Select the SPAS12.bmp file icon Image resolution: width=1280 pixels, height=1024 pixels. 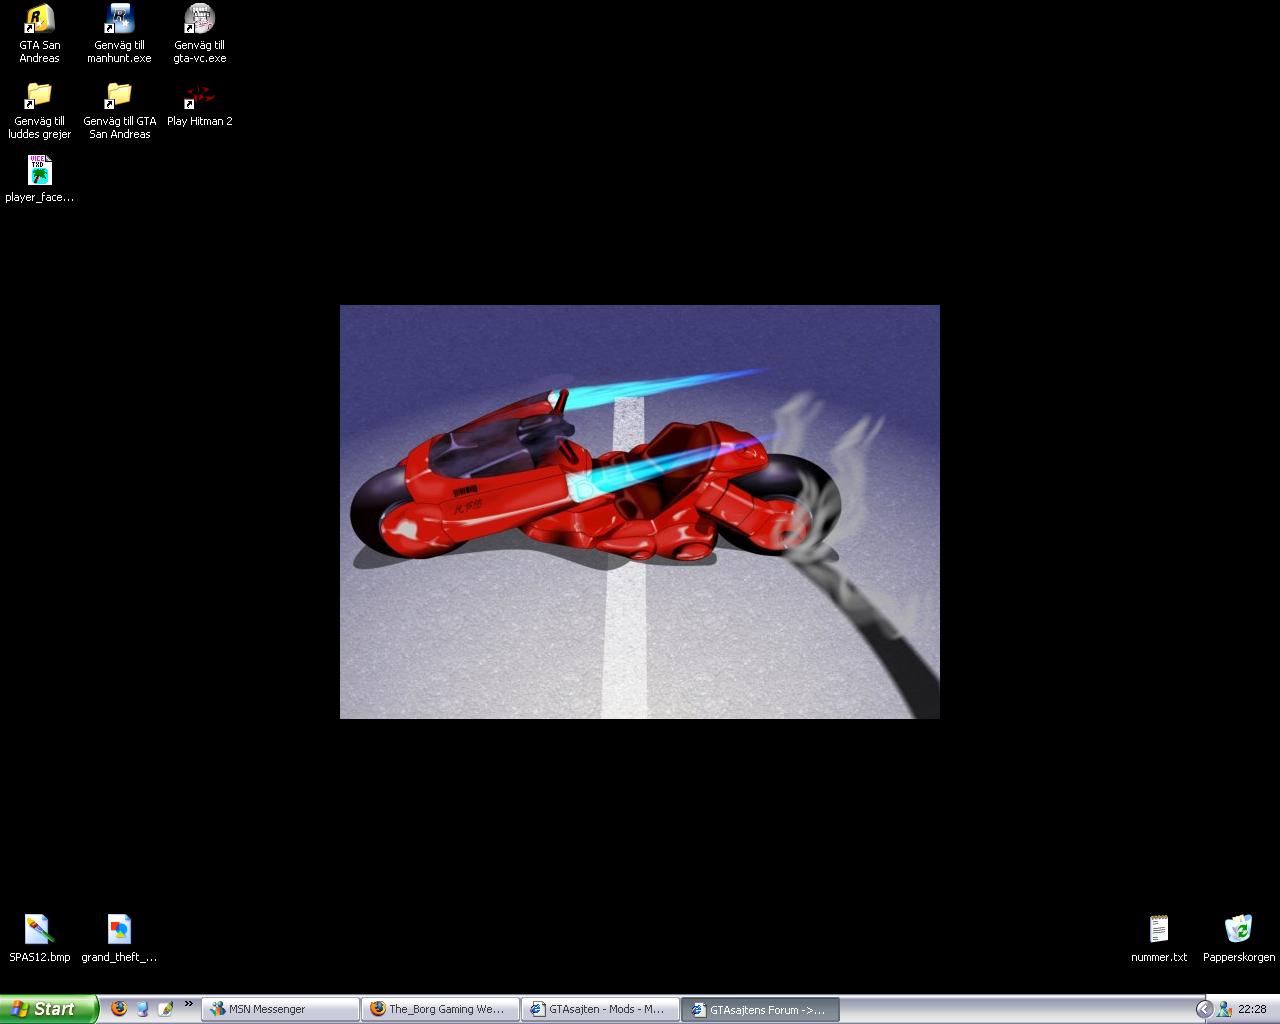[39, 938]
